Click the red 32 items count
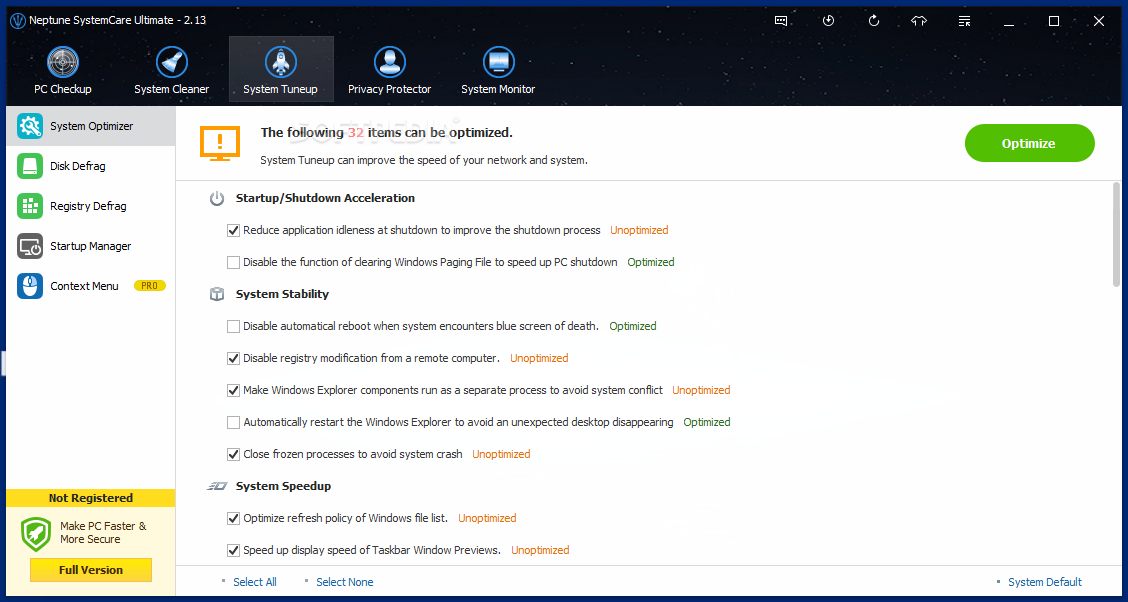The width and height of the screenshot is (1128, 602). point(355,132)
